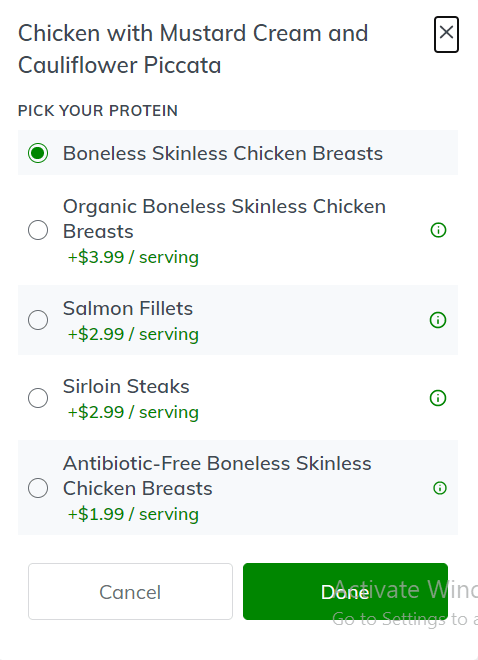
Task: Cancel the protein selection
Action: click(130, 591)
